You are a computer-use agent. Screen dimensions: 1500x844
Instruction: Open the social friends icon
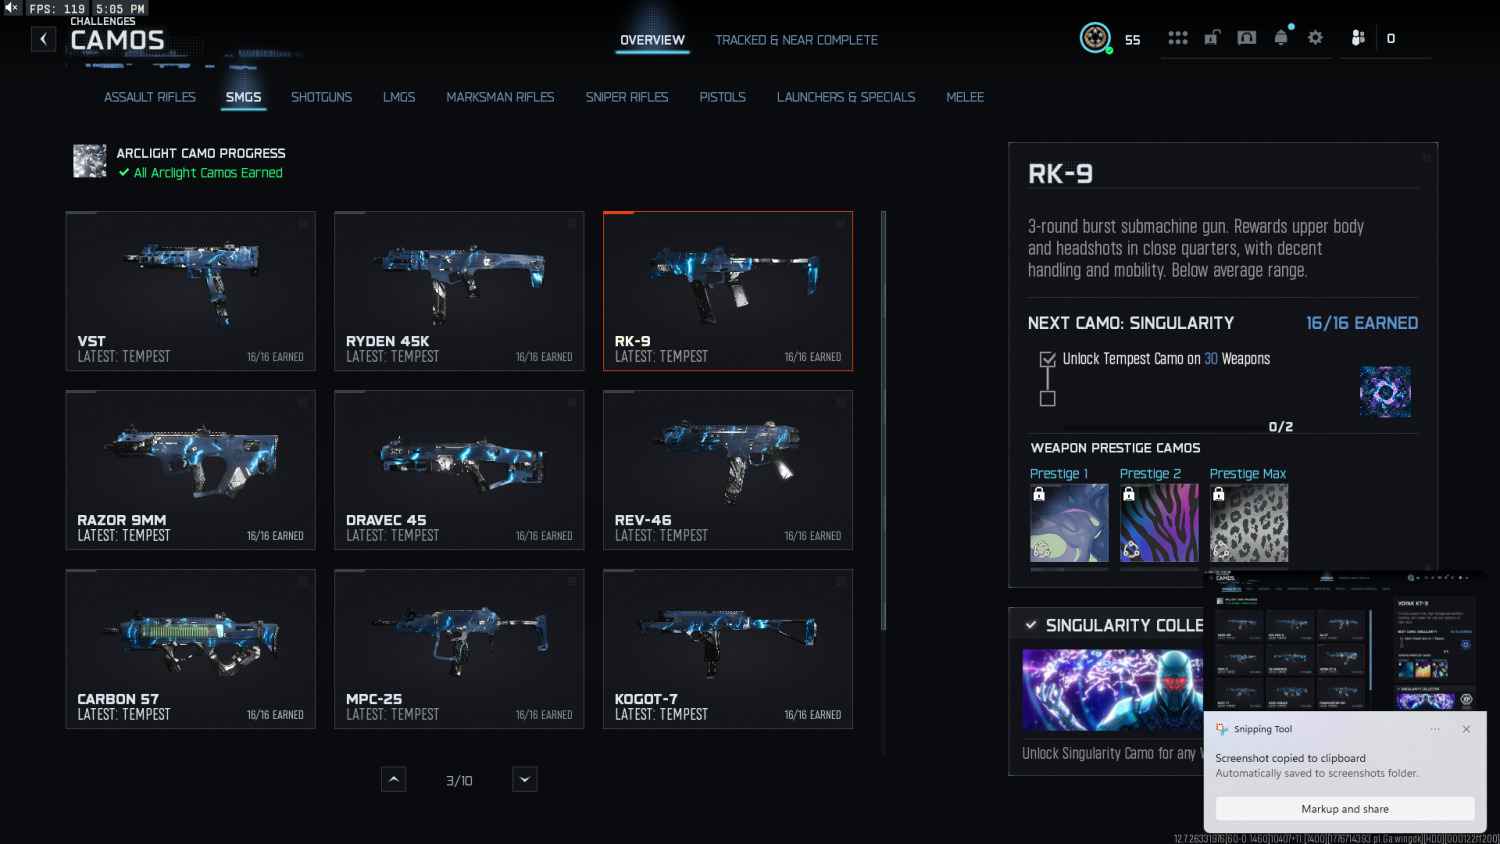point(1357,38)
